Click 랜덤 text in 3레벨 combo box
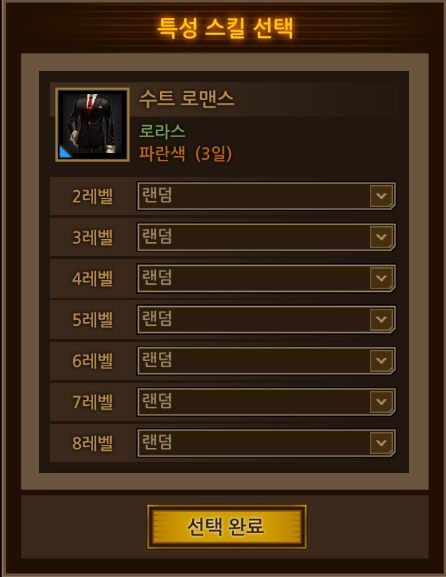The height and width of the screenshot is (577, 446). pos(157,236)
